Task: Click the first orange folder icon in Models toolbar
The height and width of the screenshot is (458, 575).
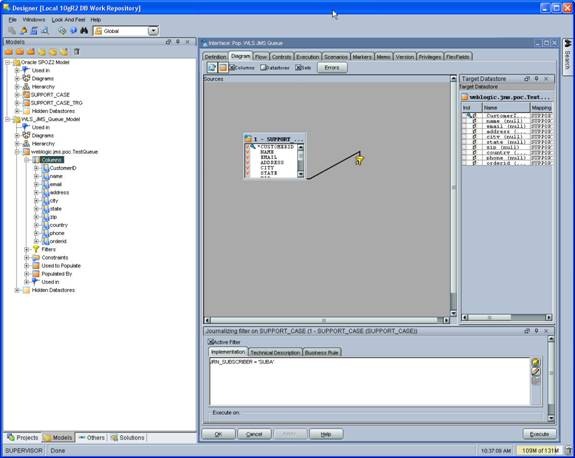Action: (9, 52)
